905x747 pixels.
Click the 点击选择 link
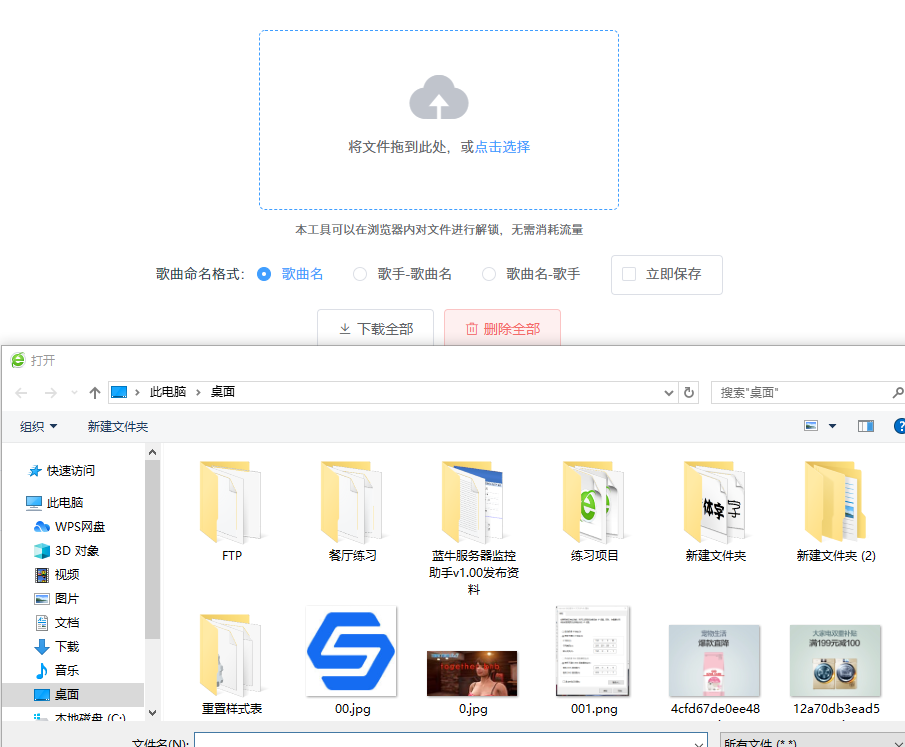click(x=502, y=147)
